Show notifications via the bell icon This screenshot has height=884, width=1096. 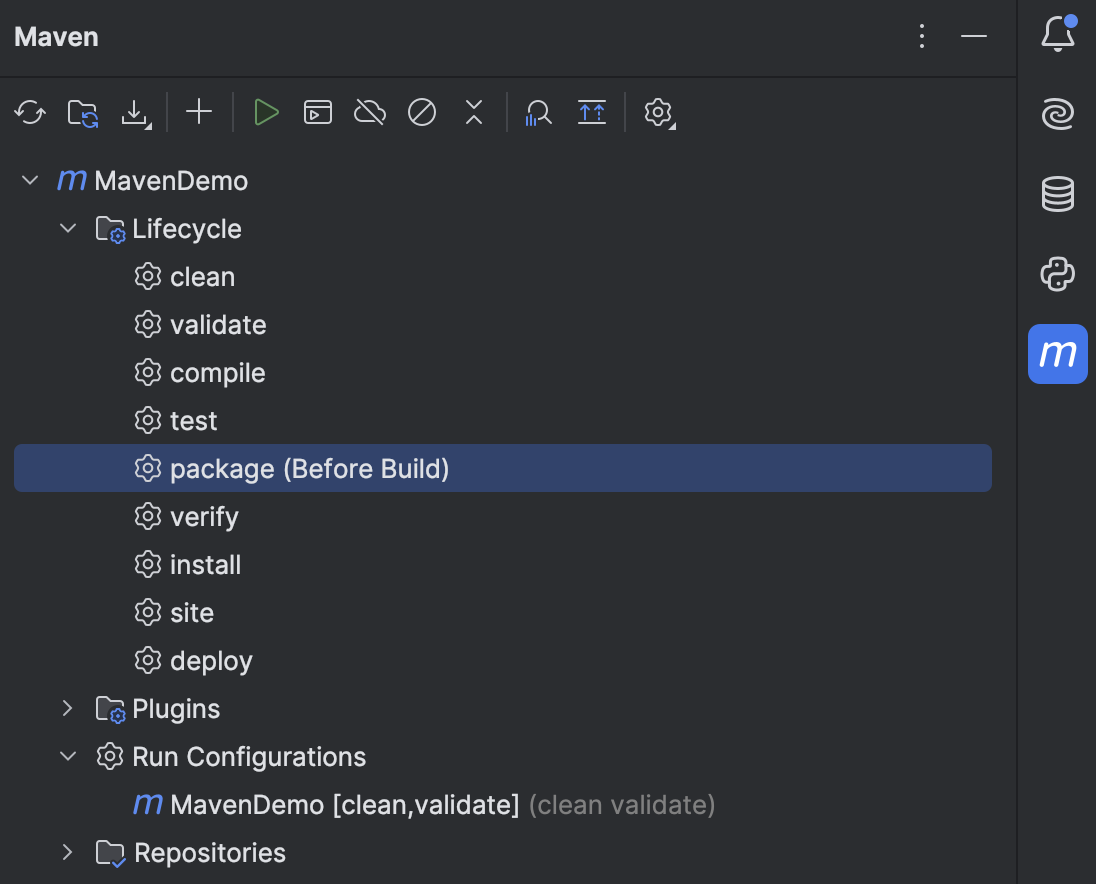1057,33
